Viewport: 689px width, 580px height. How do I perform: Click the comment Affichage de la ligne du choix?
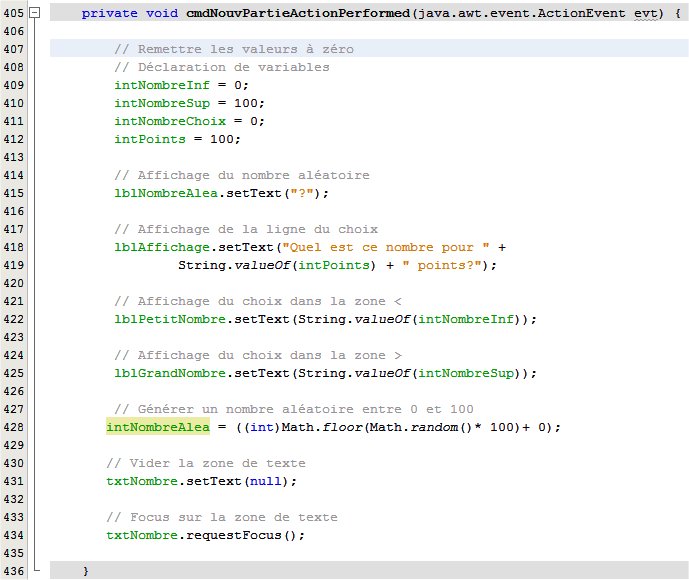tap(246, 229)
